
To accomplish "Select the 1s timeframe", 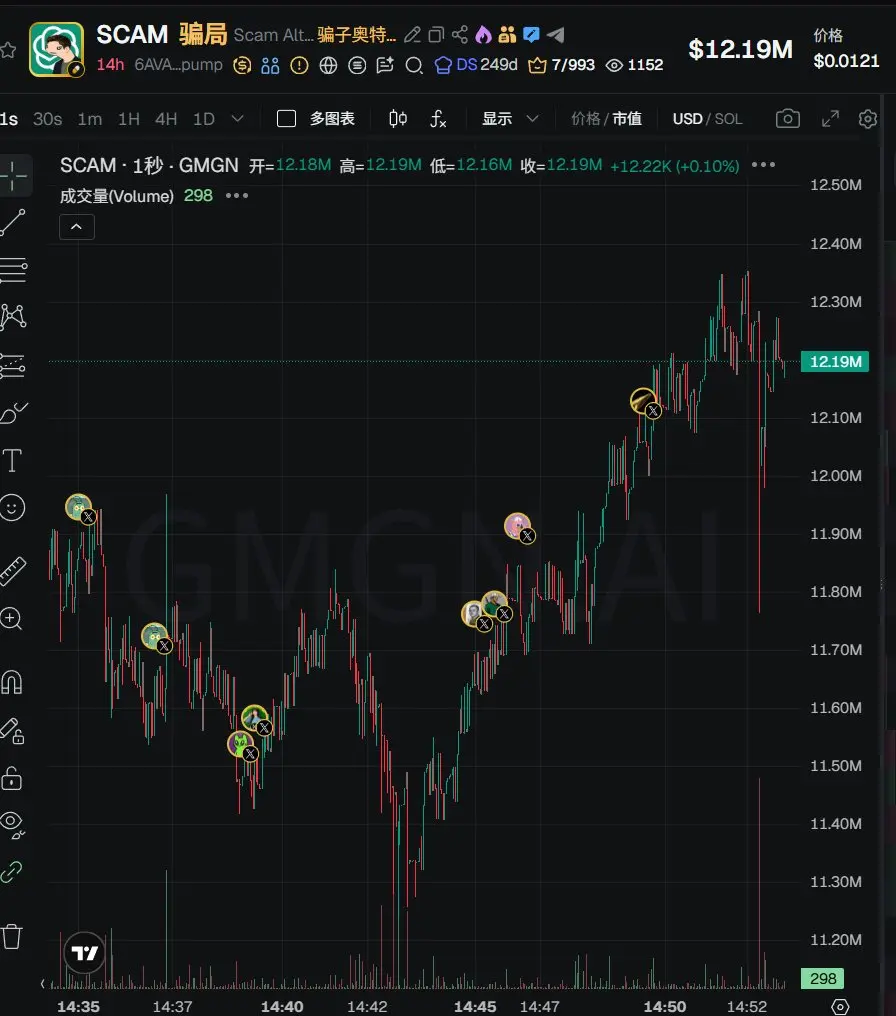I will [8, 119].
